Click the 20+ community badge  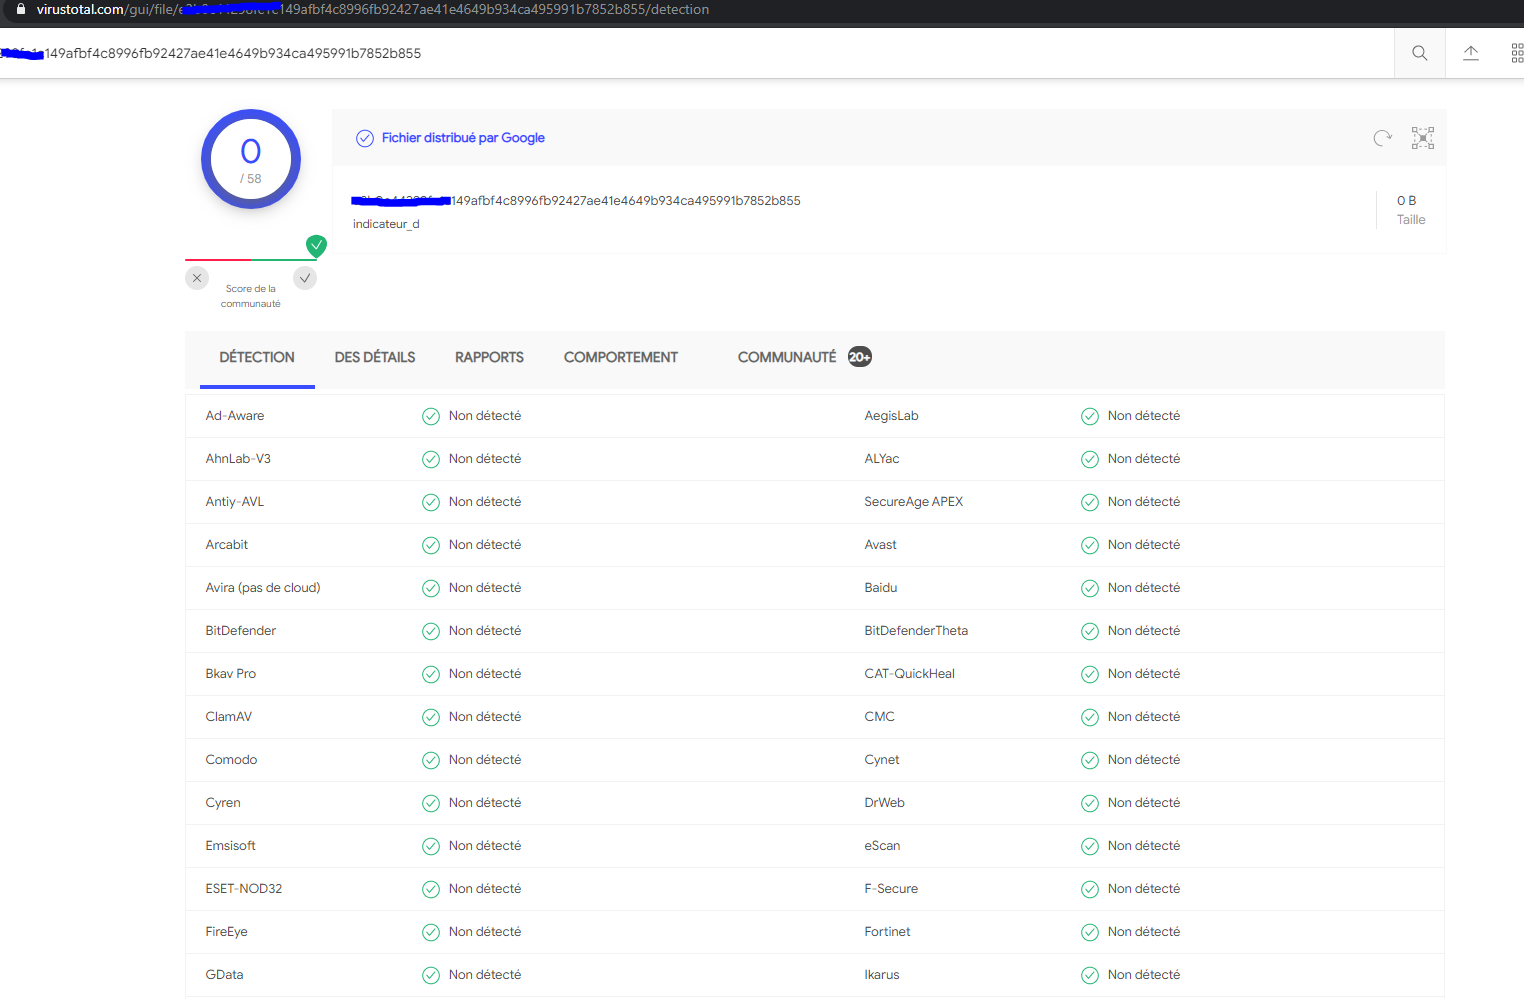(860, 357)
